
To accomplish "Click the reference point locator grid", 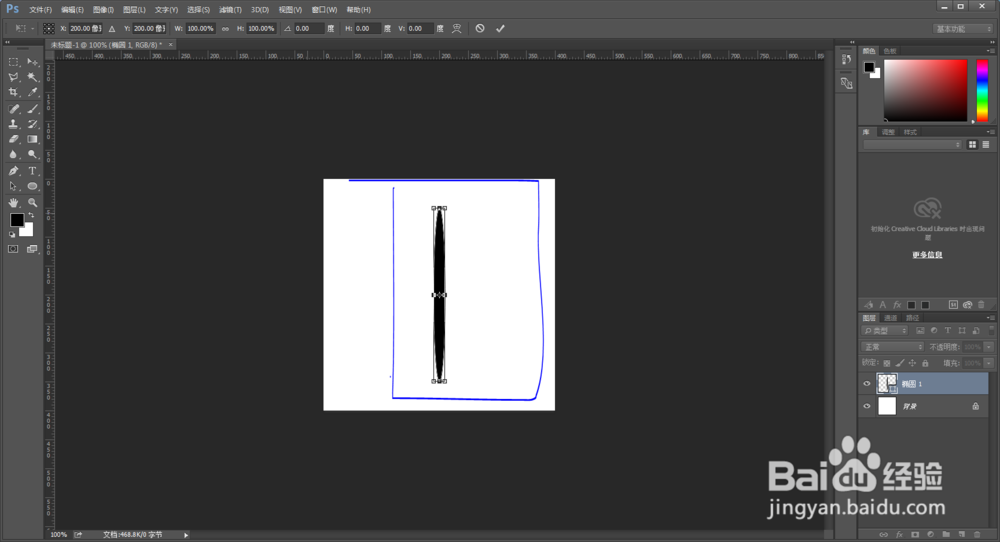I will 48,29.
